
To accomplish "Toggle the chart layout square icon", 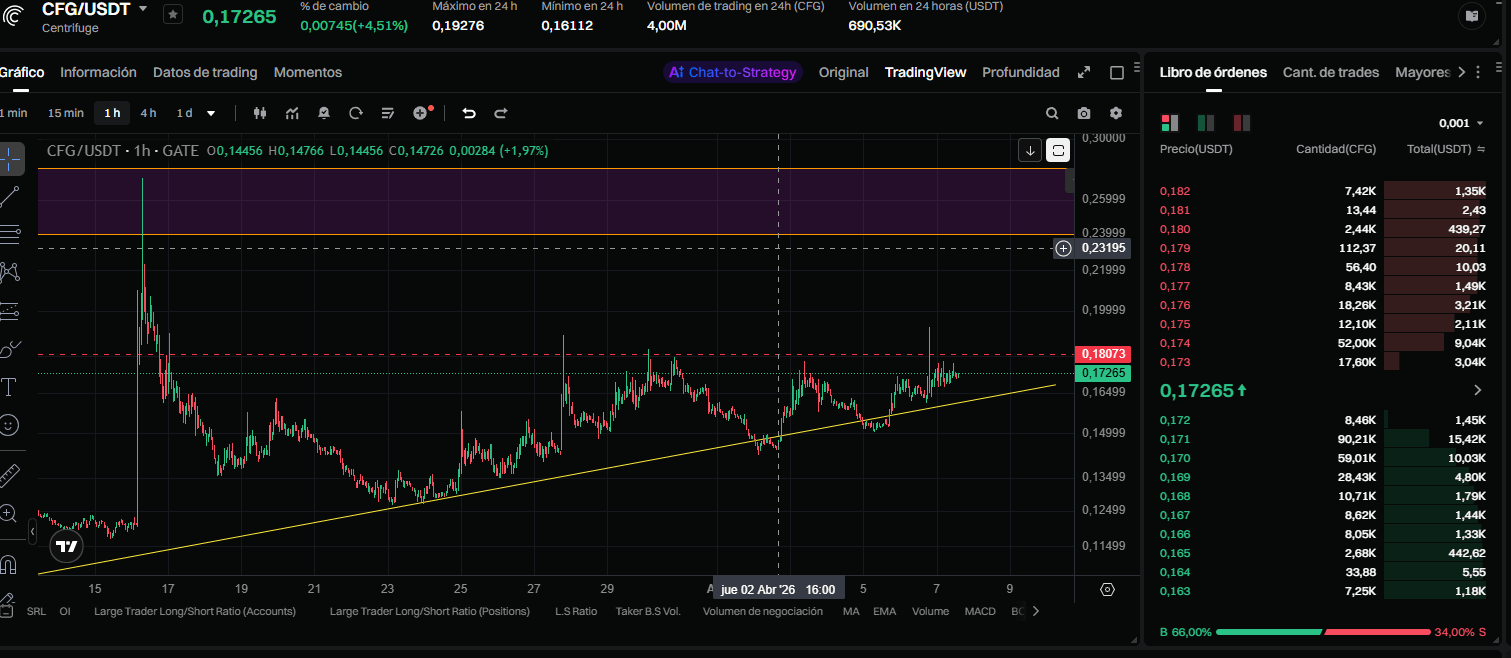I will tap(1117, 72).
